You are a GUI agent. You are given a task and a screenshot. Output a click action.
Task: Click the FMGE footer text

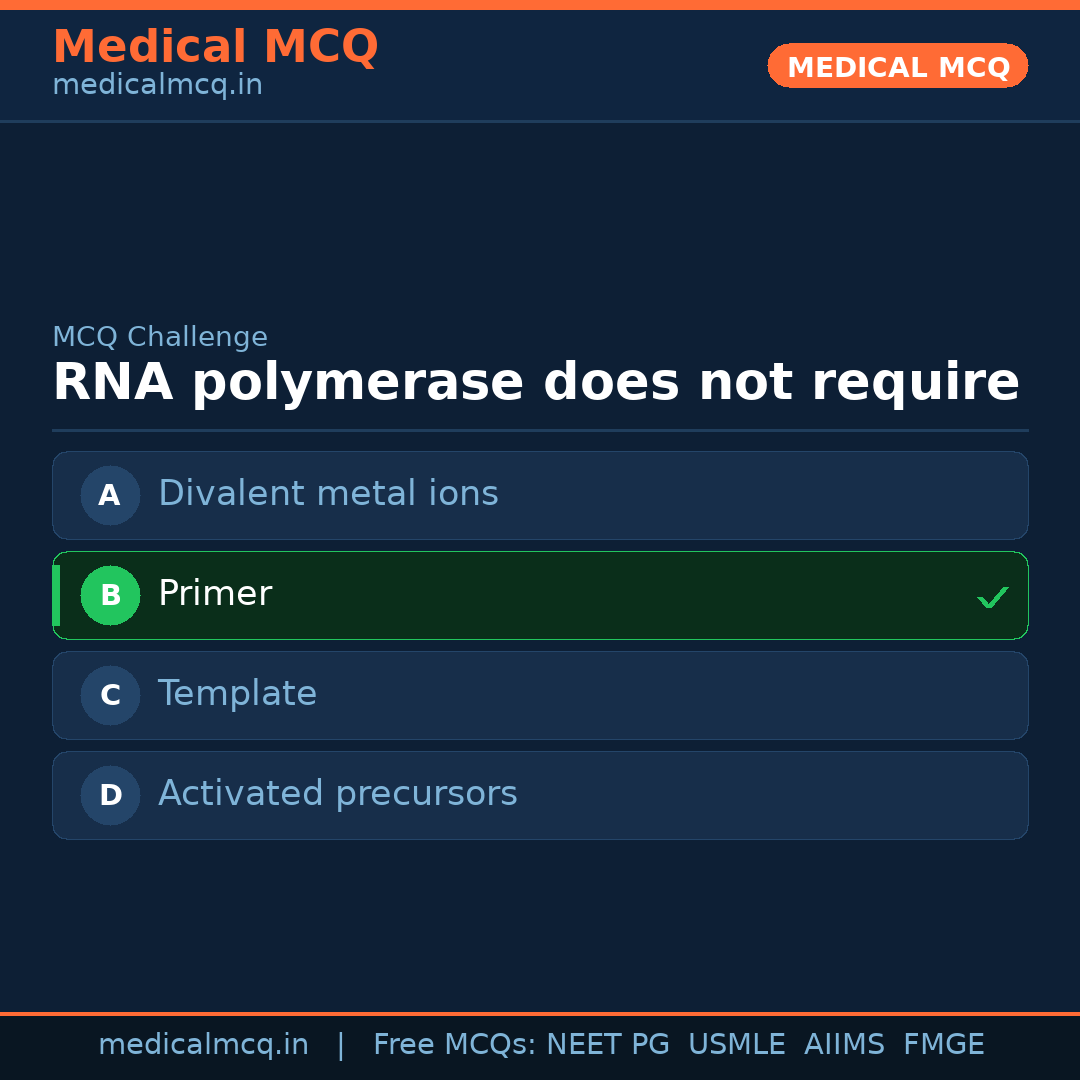[943, 1045]
